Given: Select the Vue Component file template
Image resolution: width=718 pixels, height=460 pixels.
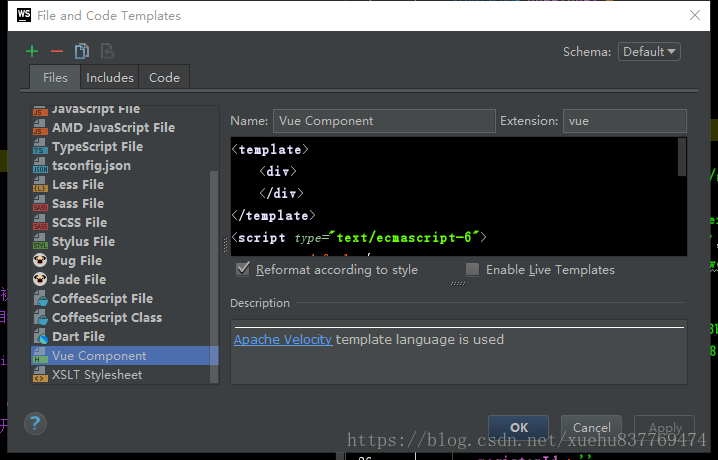Looking at the screenshot, I should pos(99,356).
